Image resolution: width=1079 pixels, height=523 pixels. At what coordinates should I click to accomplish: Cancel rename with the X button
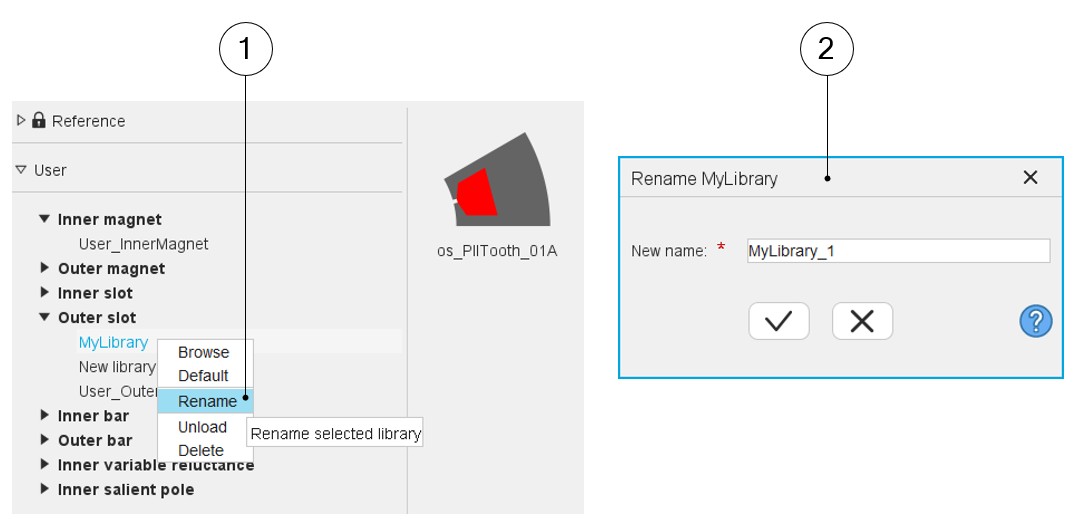point(862,321)
